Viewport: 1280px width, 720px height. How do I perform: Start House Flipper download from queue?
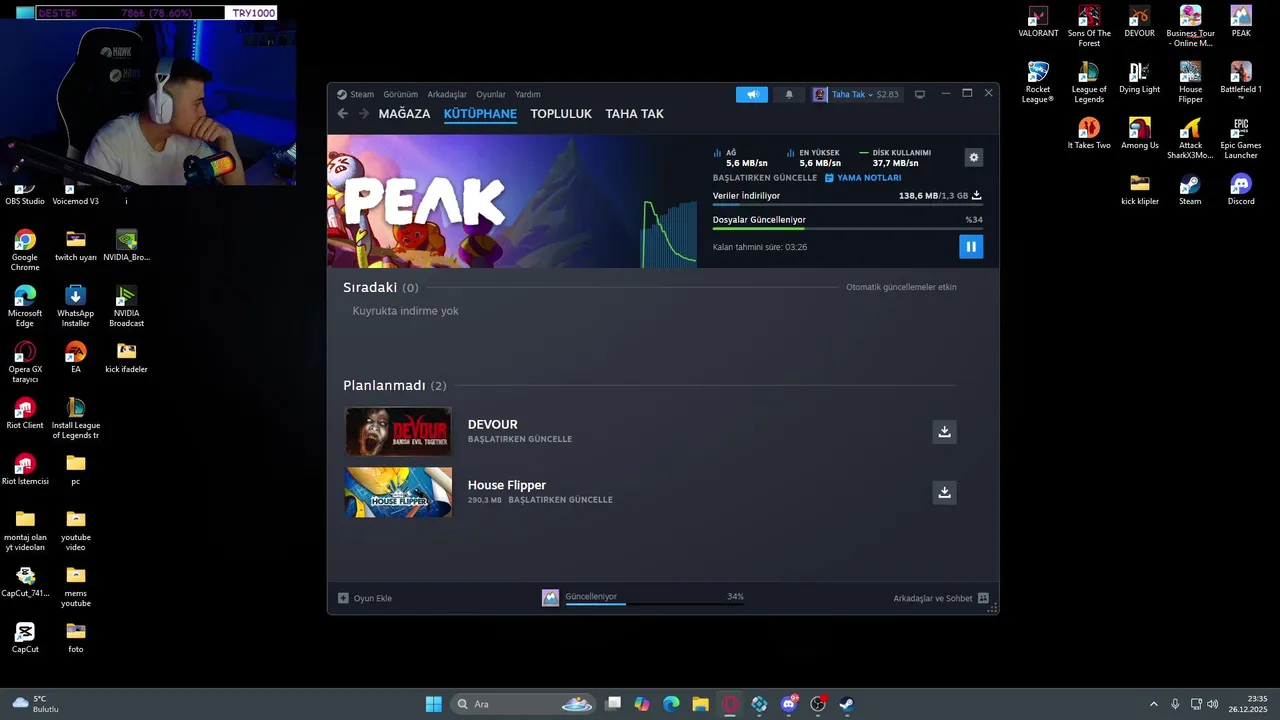pos(944,492)
